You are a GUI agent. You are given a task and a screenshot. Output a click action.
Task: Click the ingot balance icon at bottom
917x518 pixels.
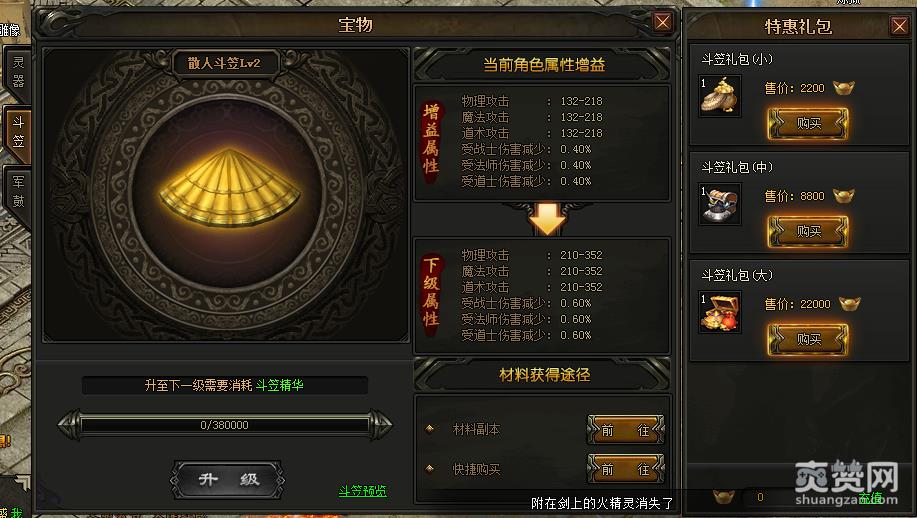724,497
